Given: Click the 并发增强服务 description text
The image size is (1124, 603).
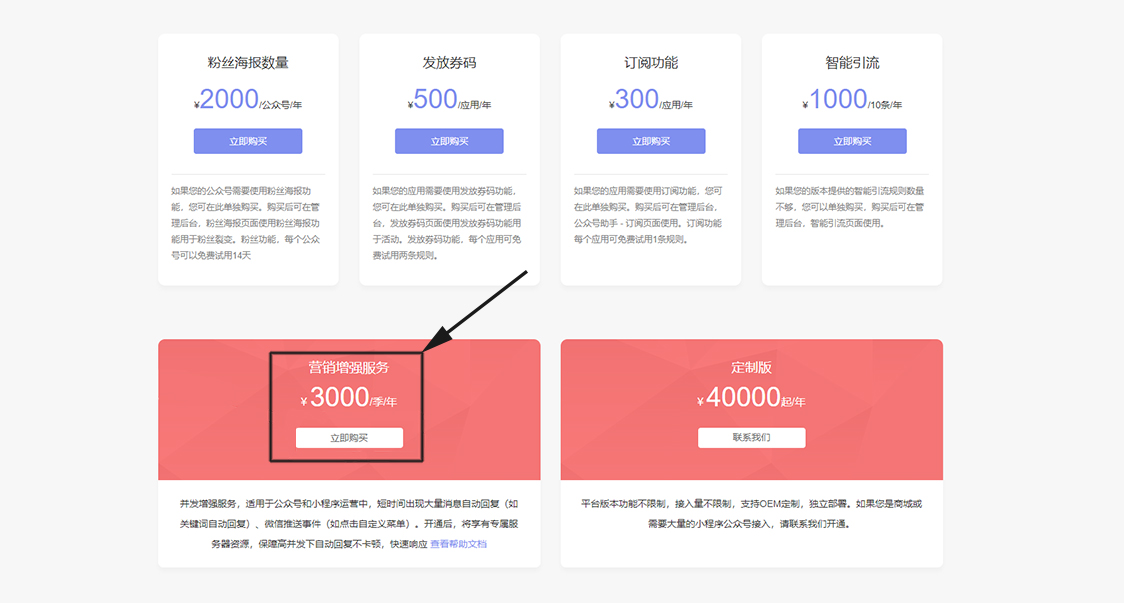Looking at the screenshot, I should tap(349, 524).
